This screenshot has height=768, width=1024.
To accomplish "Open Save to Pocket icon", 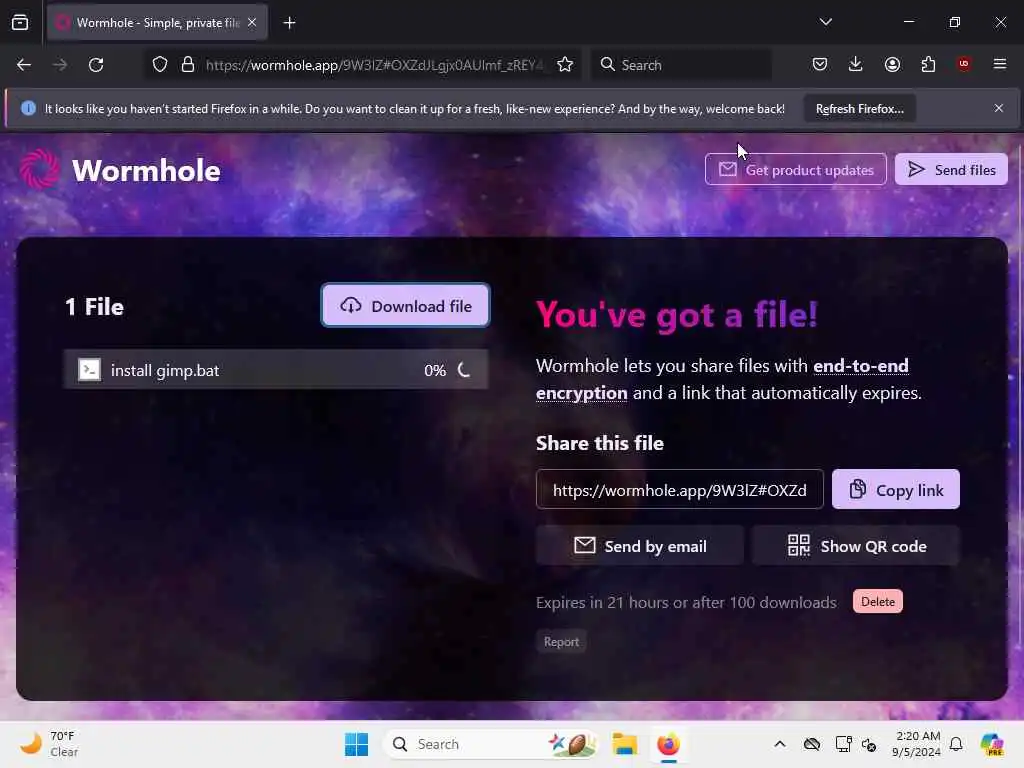I will pos(820,65).
